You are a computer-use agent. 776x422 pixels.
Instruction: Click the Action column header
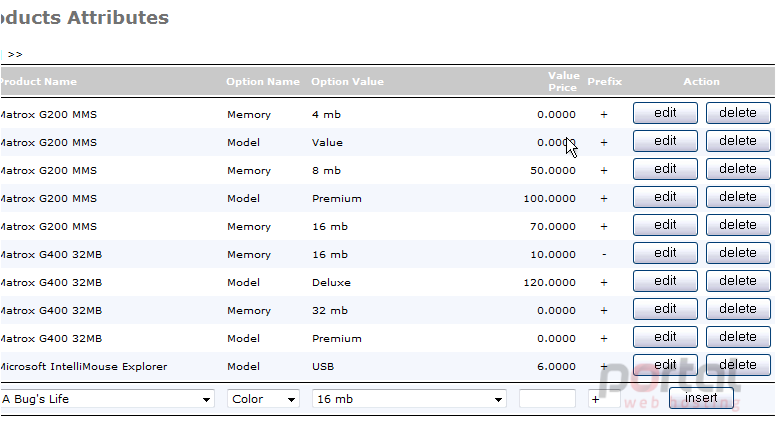tap(701, 82)
